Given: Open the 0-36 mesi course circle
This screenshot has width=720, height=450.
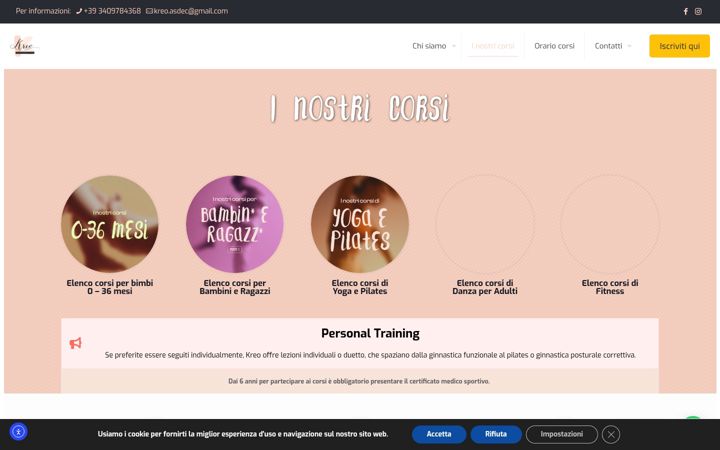Looking at the screenshot, I should (110, 224).
